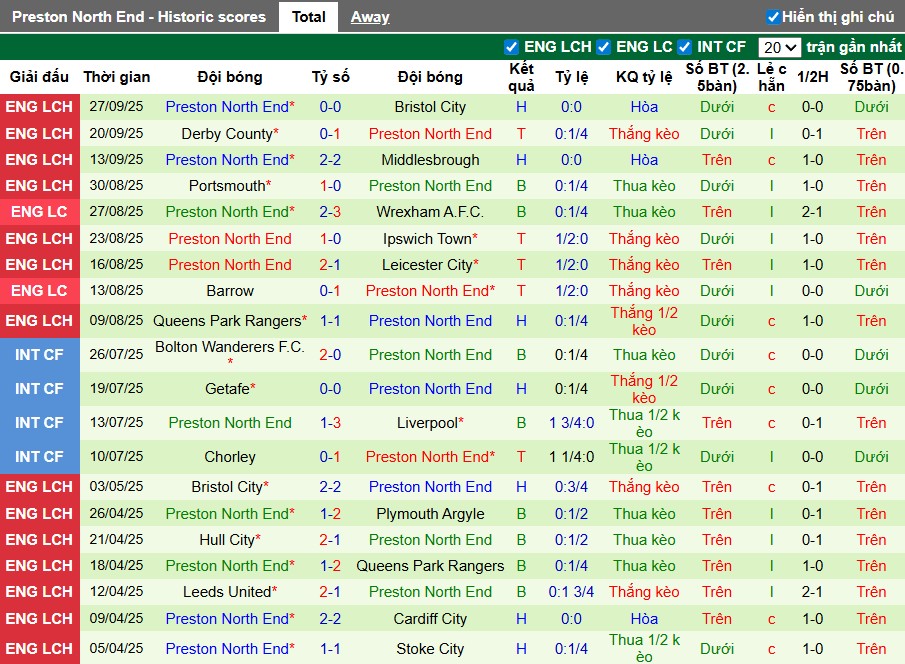Uncheck the Hiển thị ghi chú option
905x664 pixels.
(771, 16)
